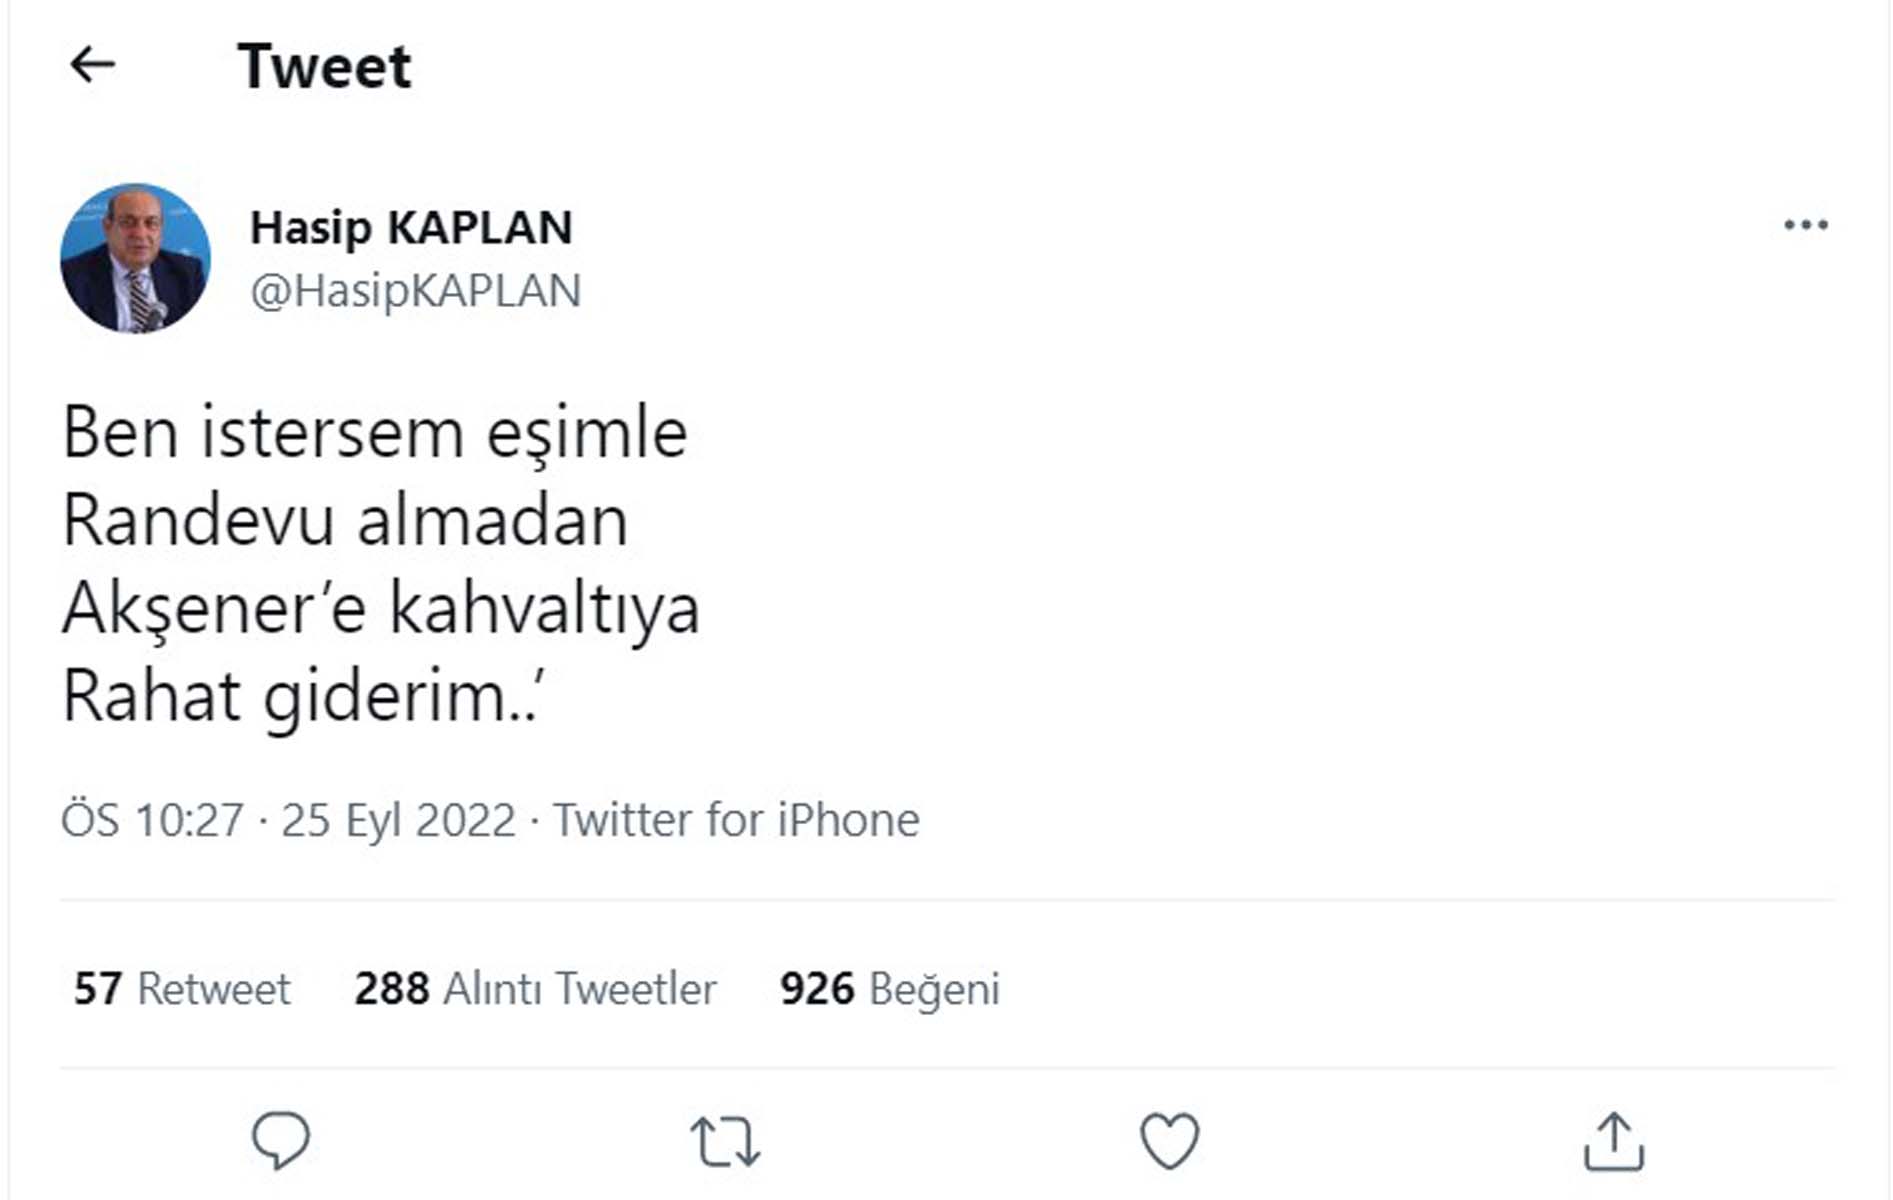The height and width of the screenshot is (1200, 1893).
Task: Open the Twitter for iPhone source label
Action: [x=735, y=820]
